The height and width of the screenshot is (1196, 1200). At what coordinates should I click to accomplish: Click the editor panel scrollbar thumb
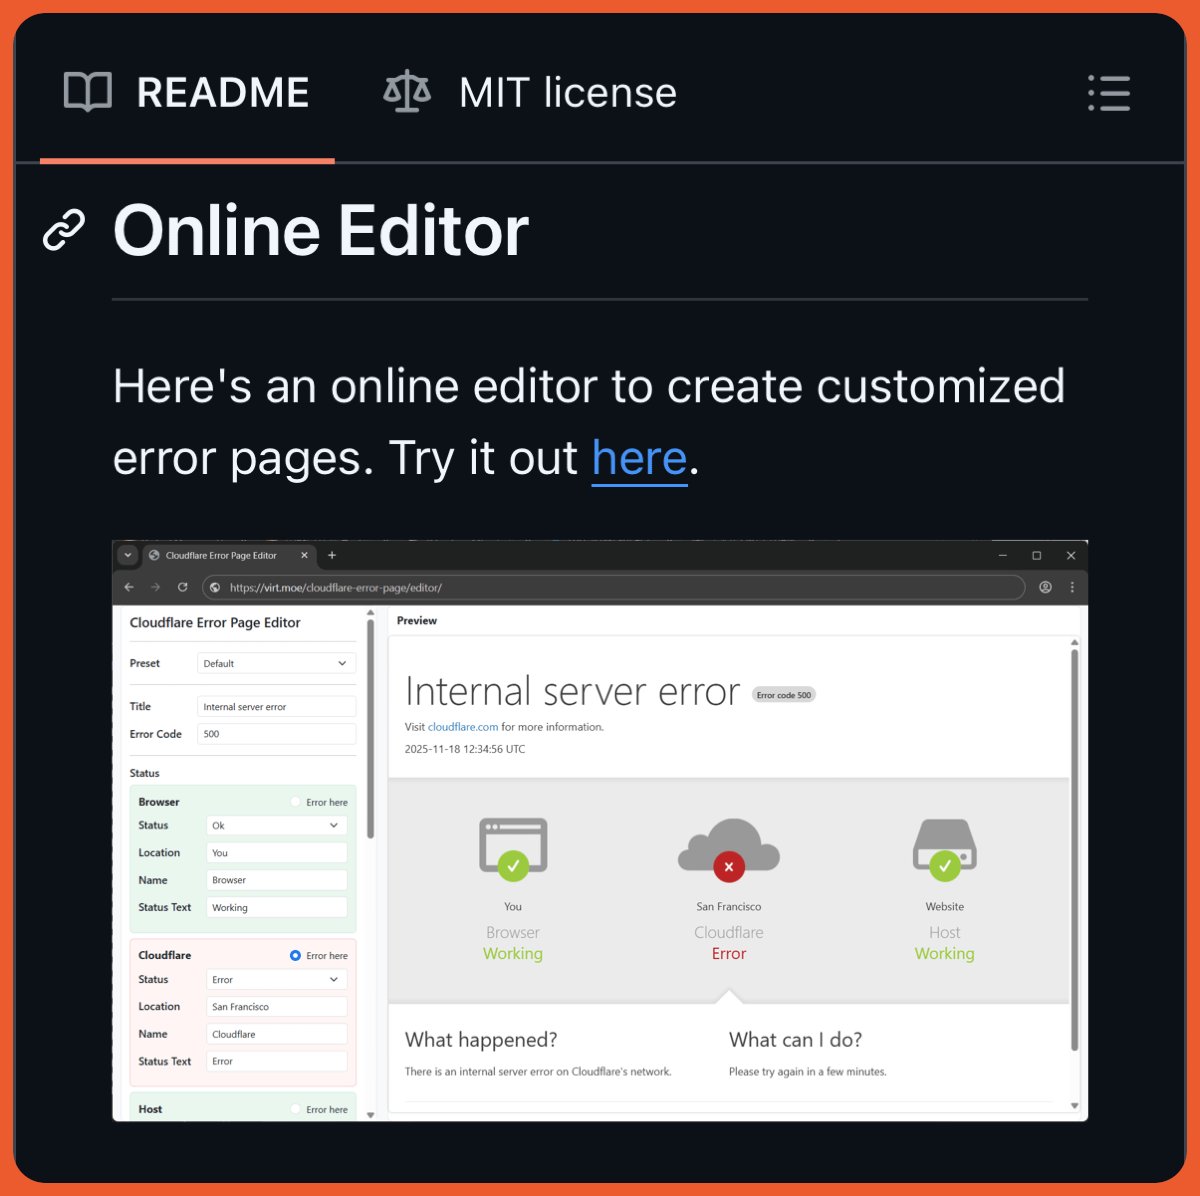coord(370,728)
